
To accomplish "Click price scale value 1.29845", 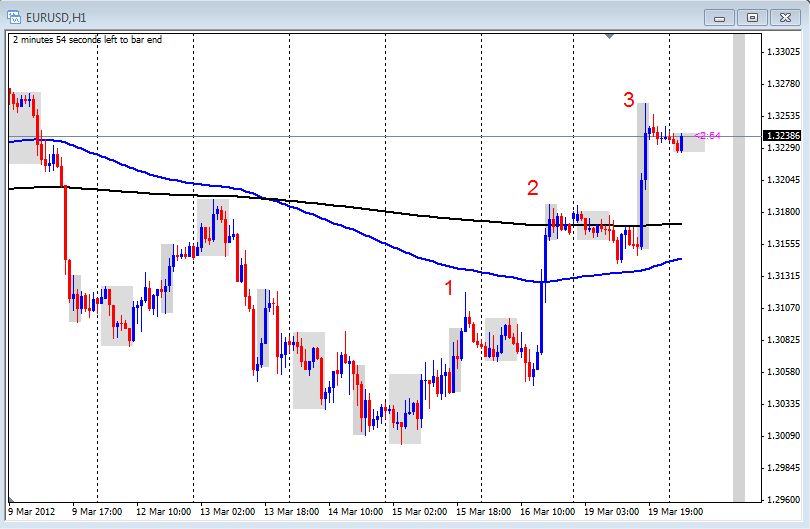I will [783, 468].
